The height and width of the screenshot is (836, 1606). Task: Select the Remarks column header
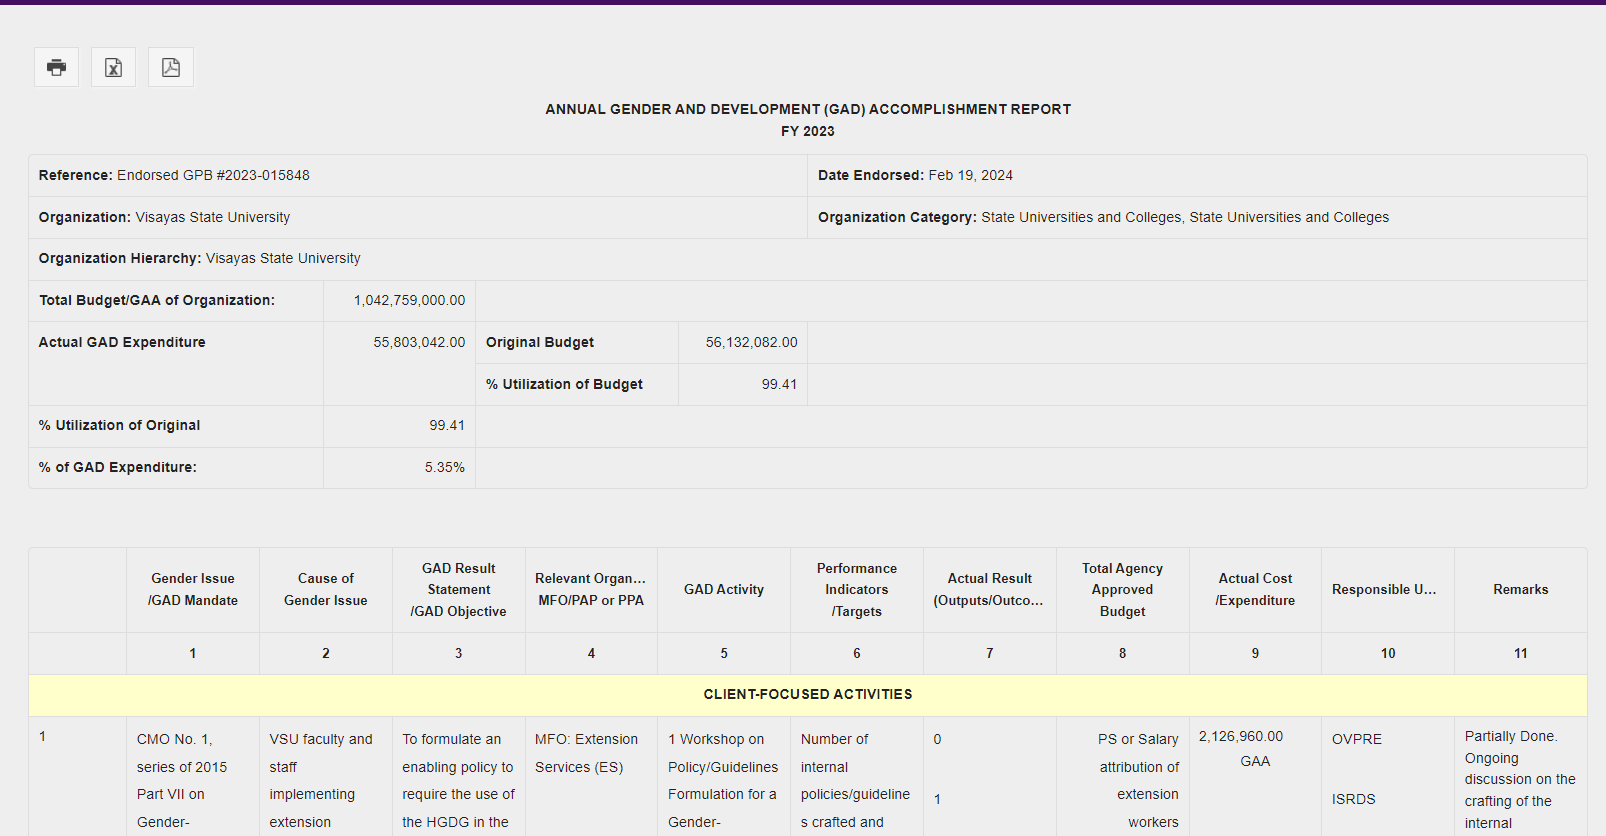(1520, 589)
